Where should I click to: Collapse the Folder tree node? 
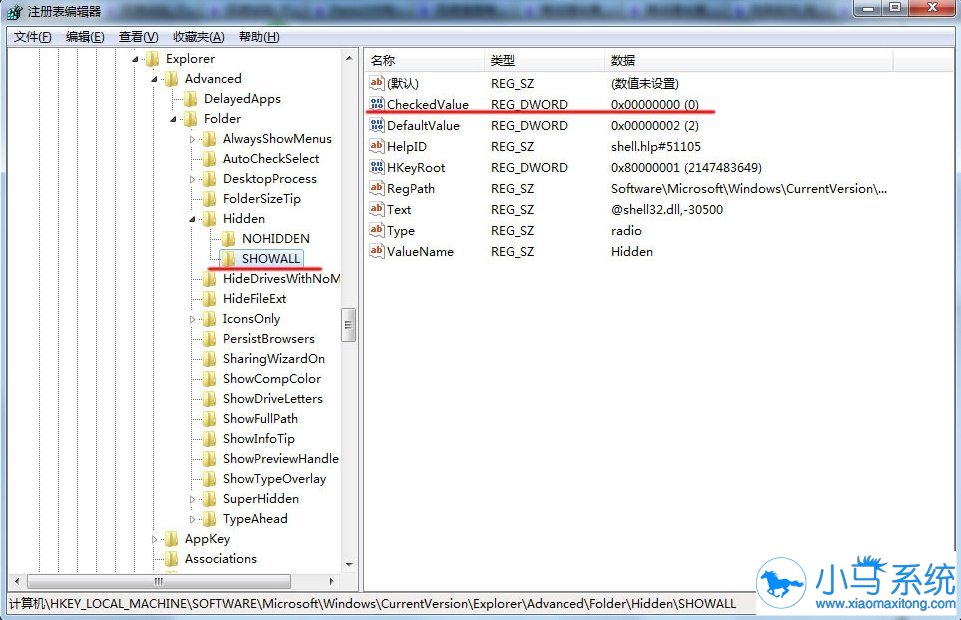click(173, 119)
